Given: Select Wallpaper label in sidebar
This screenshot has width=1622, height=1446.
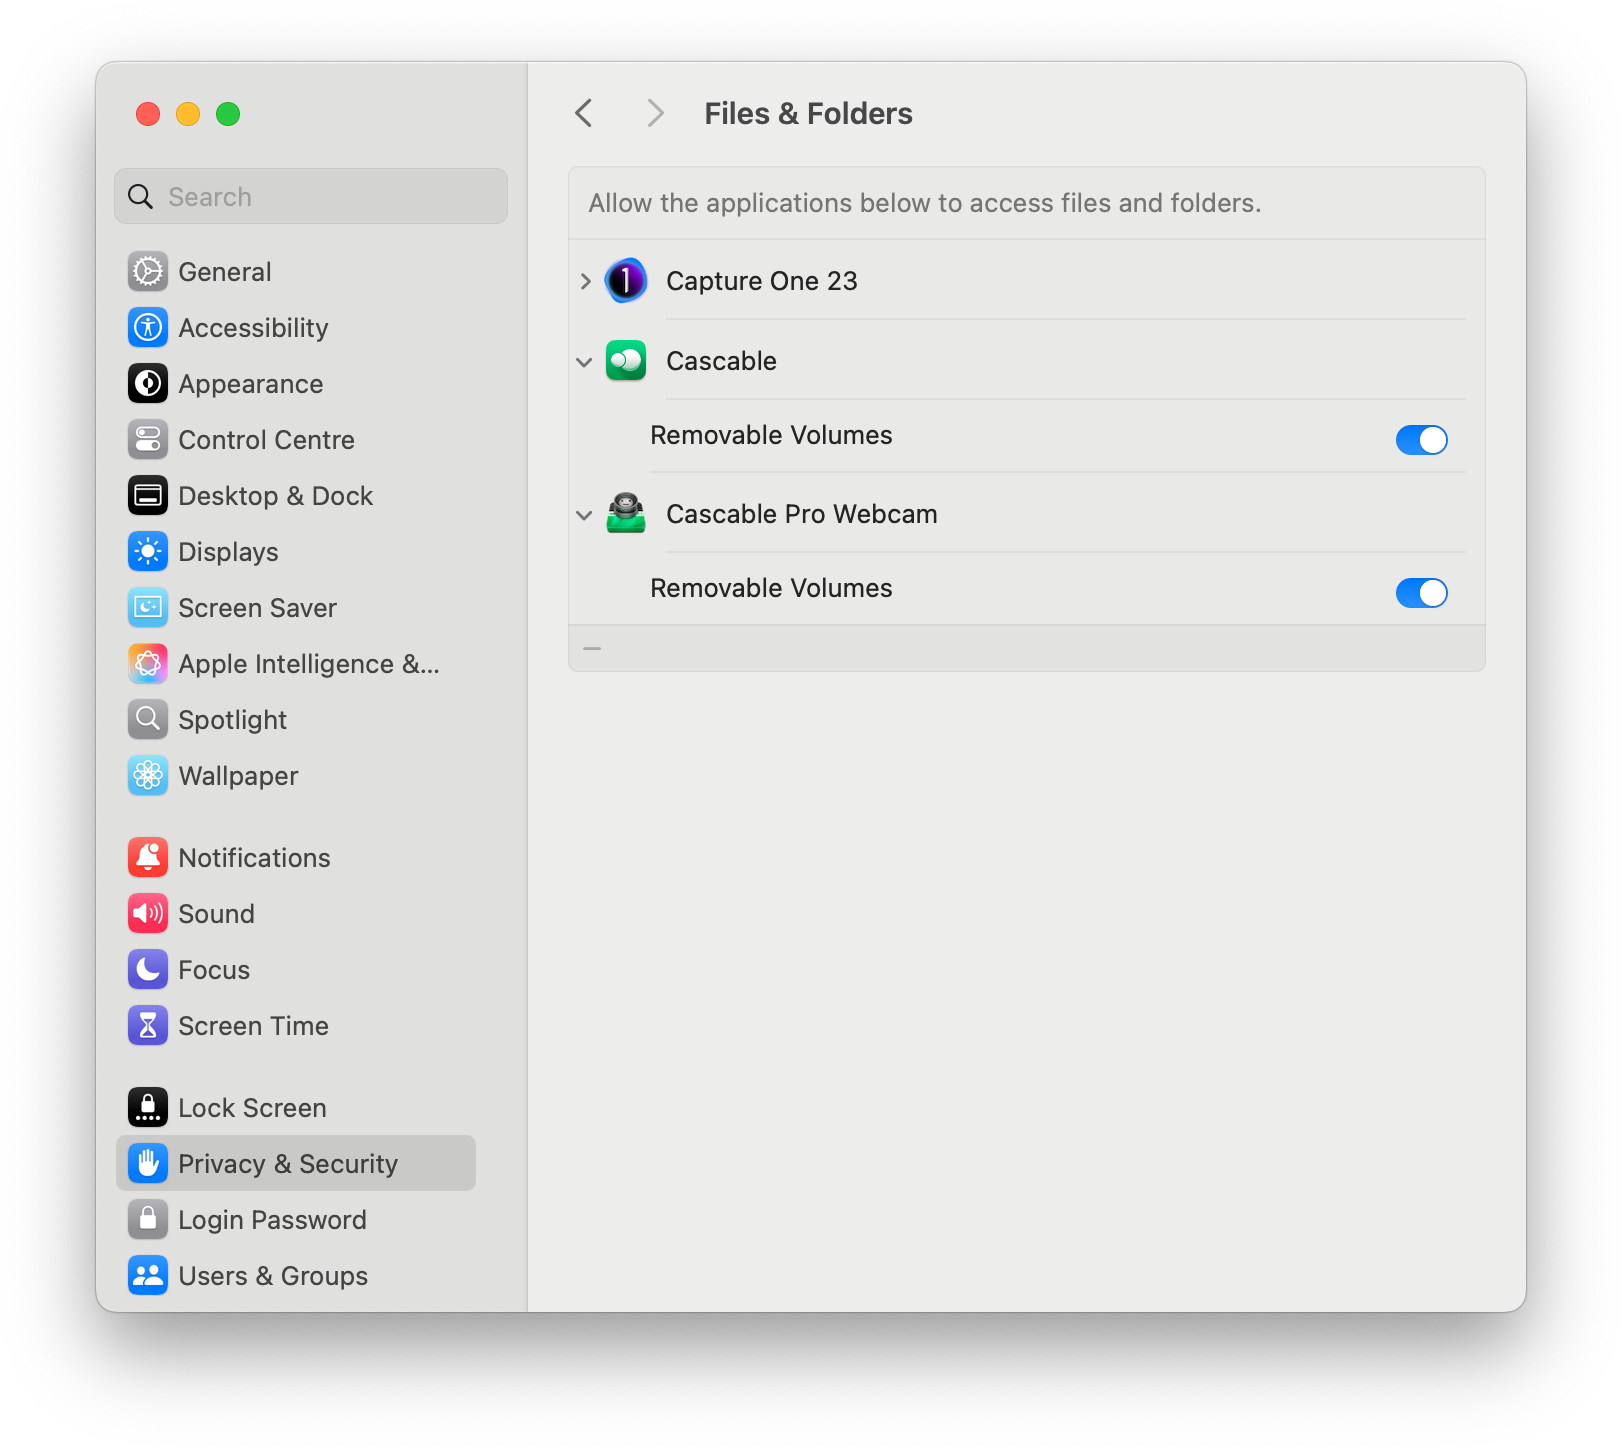Looking at the screenshot, I should [238, 776].
